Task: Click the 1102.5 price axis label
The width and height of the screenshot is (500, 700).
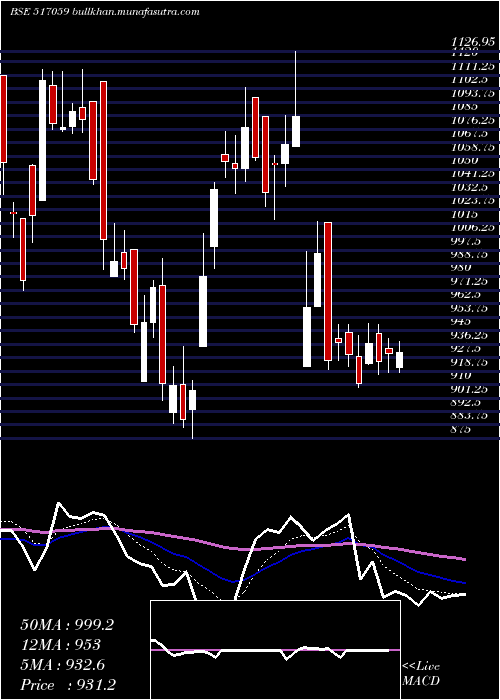Action: pyautogui.click(x=470, y=79)
